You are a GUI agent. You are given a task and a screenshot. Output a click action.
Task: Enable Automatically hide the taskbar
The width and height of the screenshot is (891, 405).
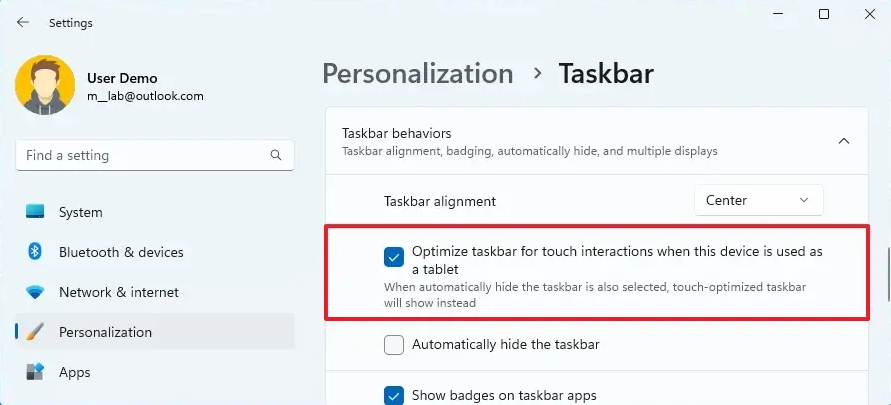[394, 345]
